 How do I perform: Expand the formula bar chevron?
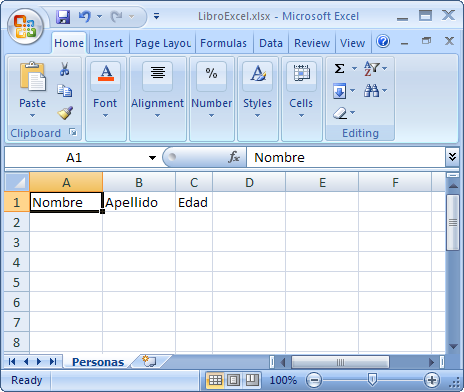(452, 157)
